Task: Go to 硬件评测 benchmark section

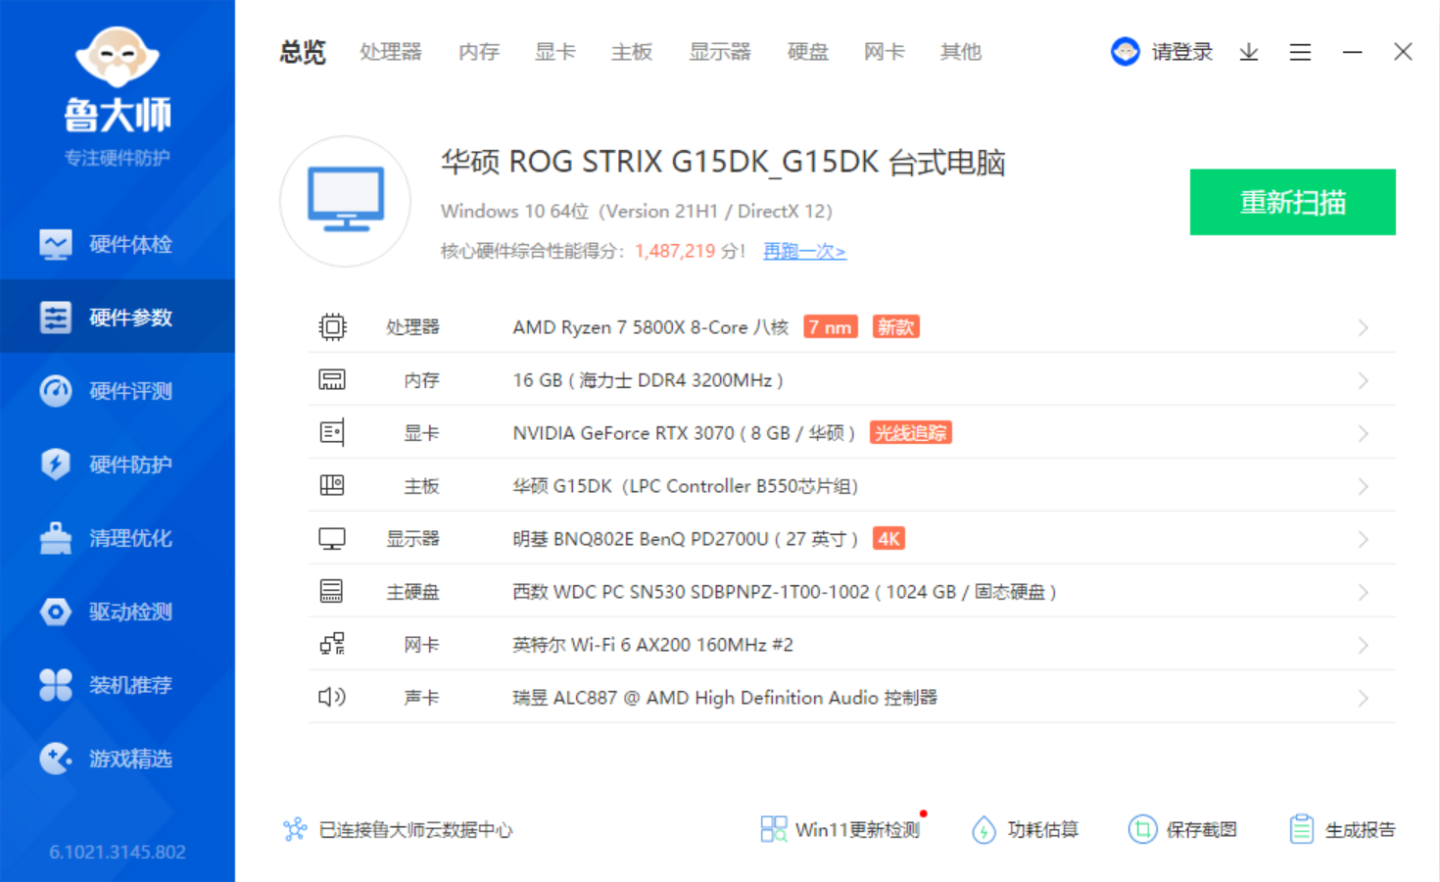Action: click(118, 391)
